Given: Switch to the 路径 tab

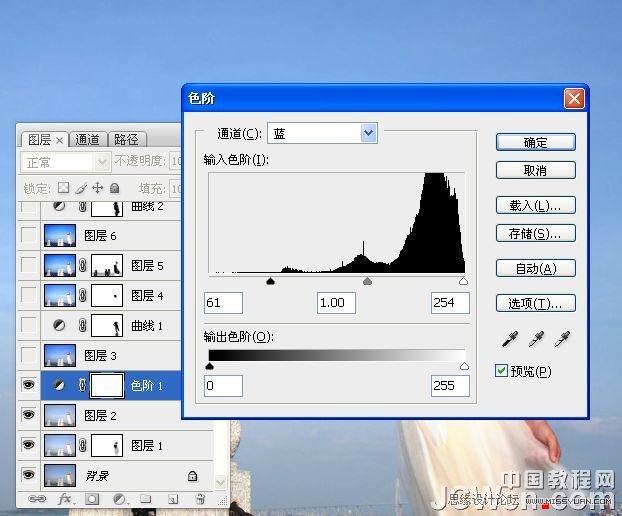Looking at the screenshot, I should click(x=126, y=140).
